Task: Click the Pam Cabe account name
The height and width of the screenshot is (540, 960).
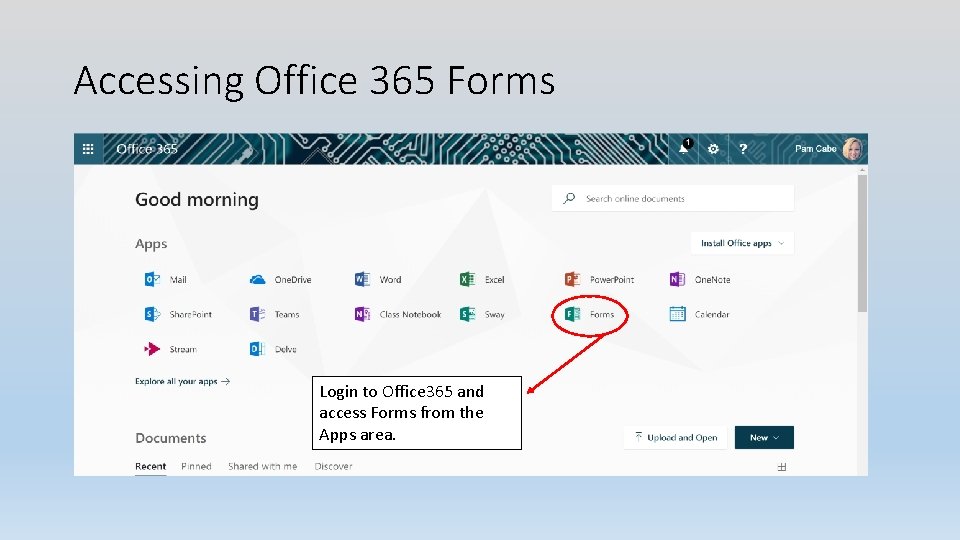Action: point(816,149)
